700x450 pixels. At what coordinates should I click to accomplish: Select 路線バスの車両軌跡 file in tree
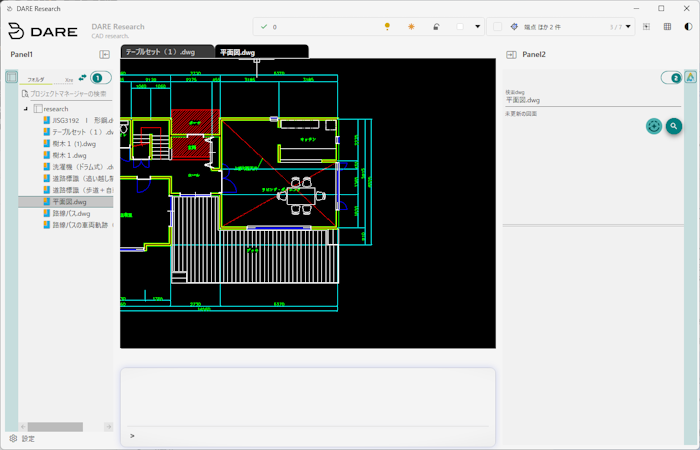coord(82,225)
